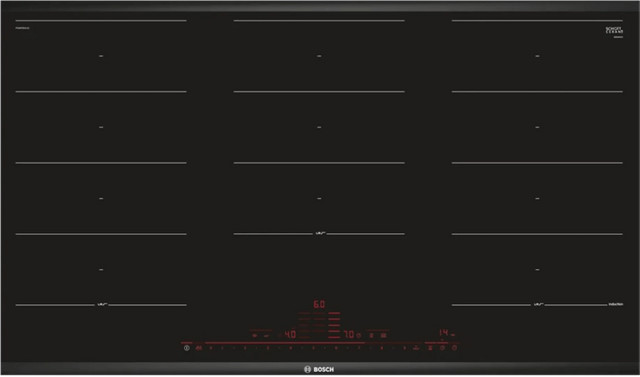Set power level 1 on the slider scale

[222, 348]
